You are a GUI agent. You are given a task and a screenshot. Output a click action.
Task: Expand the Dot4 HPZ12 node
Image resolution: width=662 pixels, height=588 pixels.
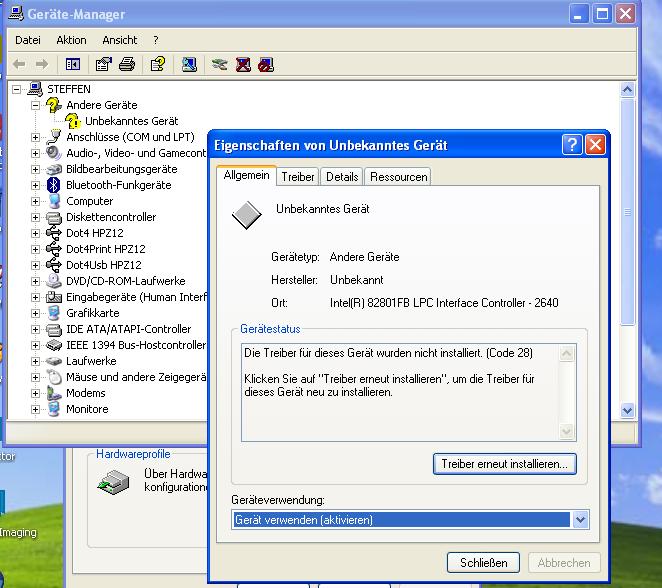coord(35,233)
